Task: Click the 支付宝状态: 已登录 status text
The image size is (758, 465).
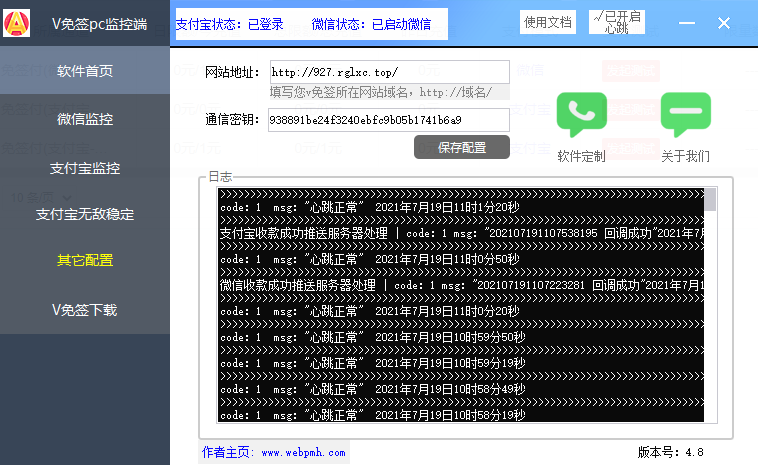Action: pyautogui.click(x=230, y=24)
